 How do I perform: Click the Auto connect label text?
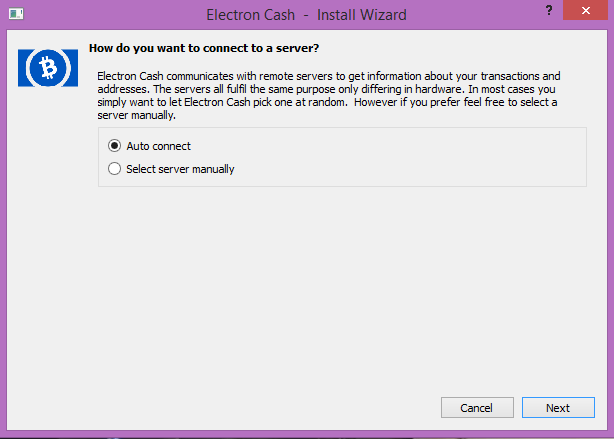click(158, 146)
